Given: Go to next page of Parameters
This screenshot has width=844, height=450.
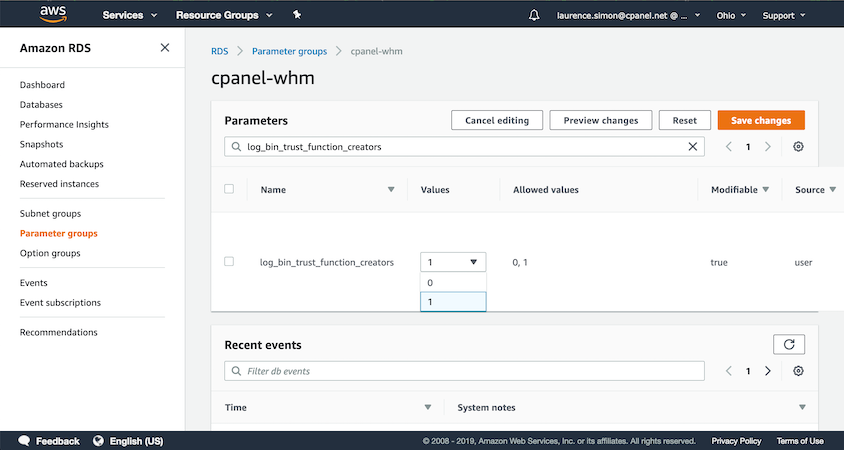Looking at the screenshot, I should (x=768, y=146).
